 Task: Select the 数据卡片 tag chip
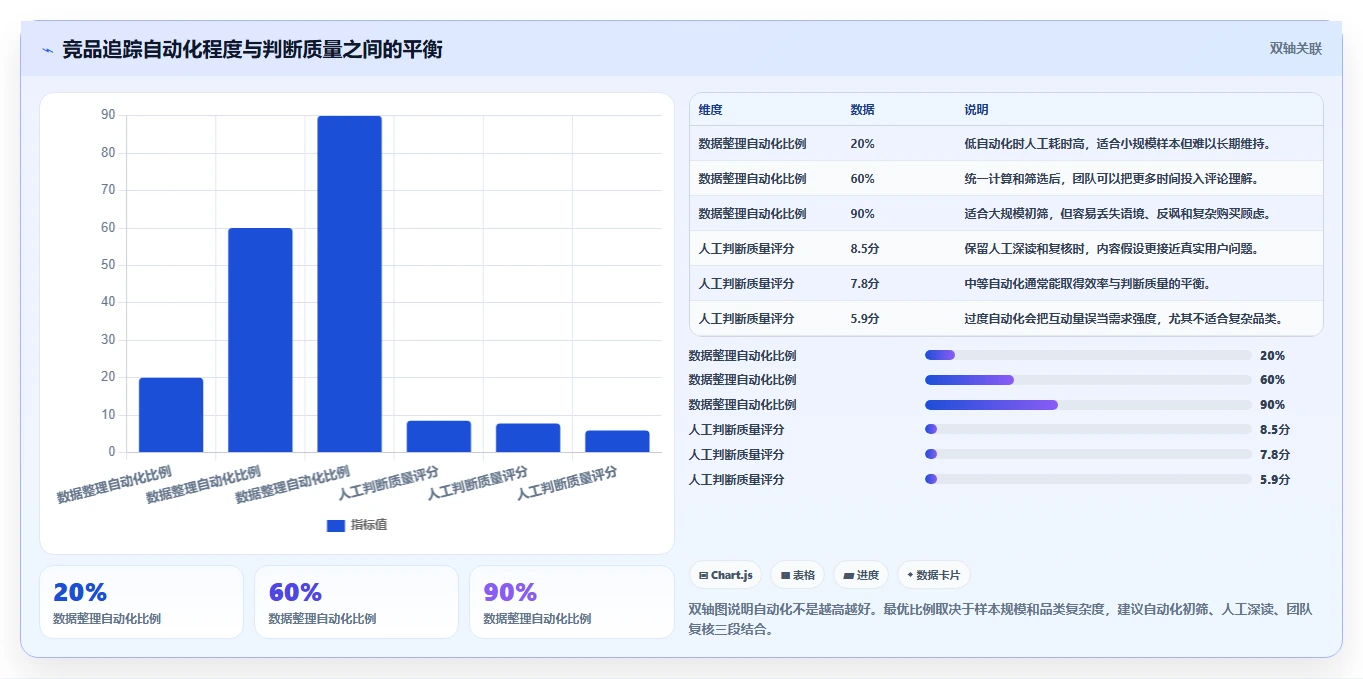(x=933, y=575)
